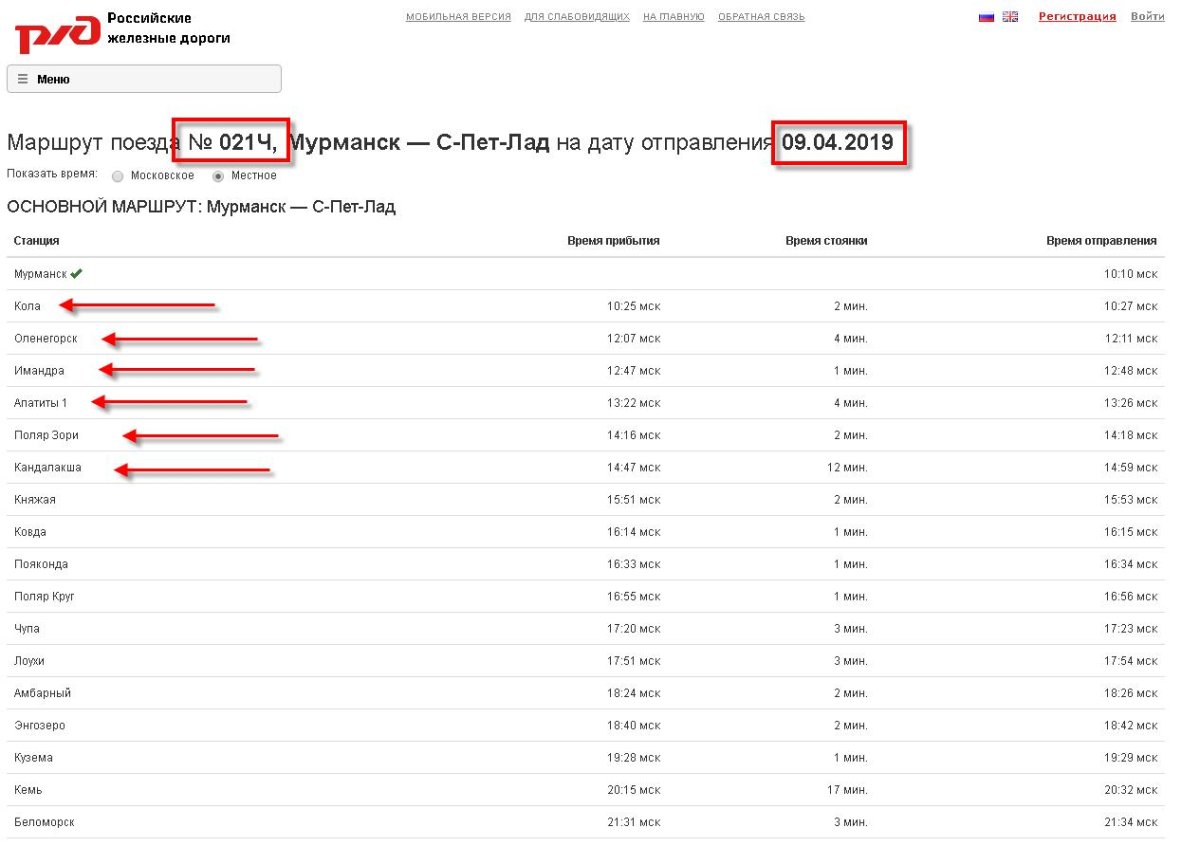
Task: Open the МОБИЛЬНАЯ ВЕРСИЯ link
Action: pos(457,16)
